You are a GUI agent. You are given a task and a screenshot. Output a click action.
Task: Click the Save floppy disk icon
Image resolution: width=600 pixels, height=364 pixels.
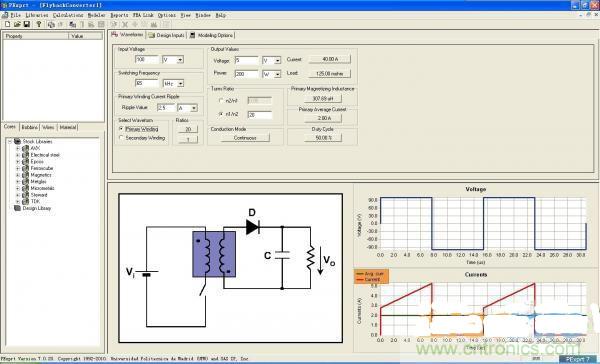tap(27, 24)
